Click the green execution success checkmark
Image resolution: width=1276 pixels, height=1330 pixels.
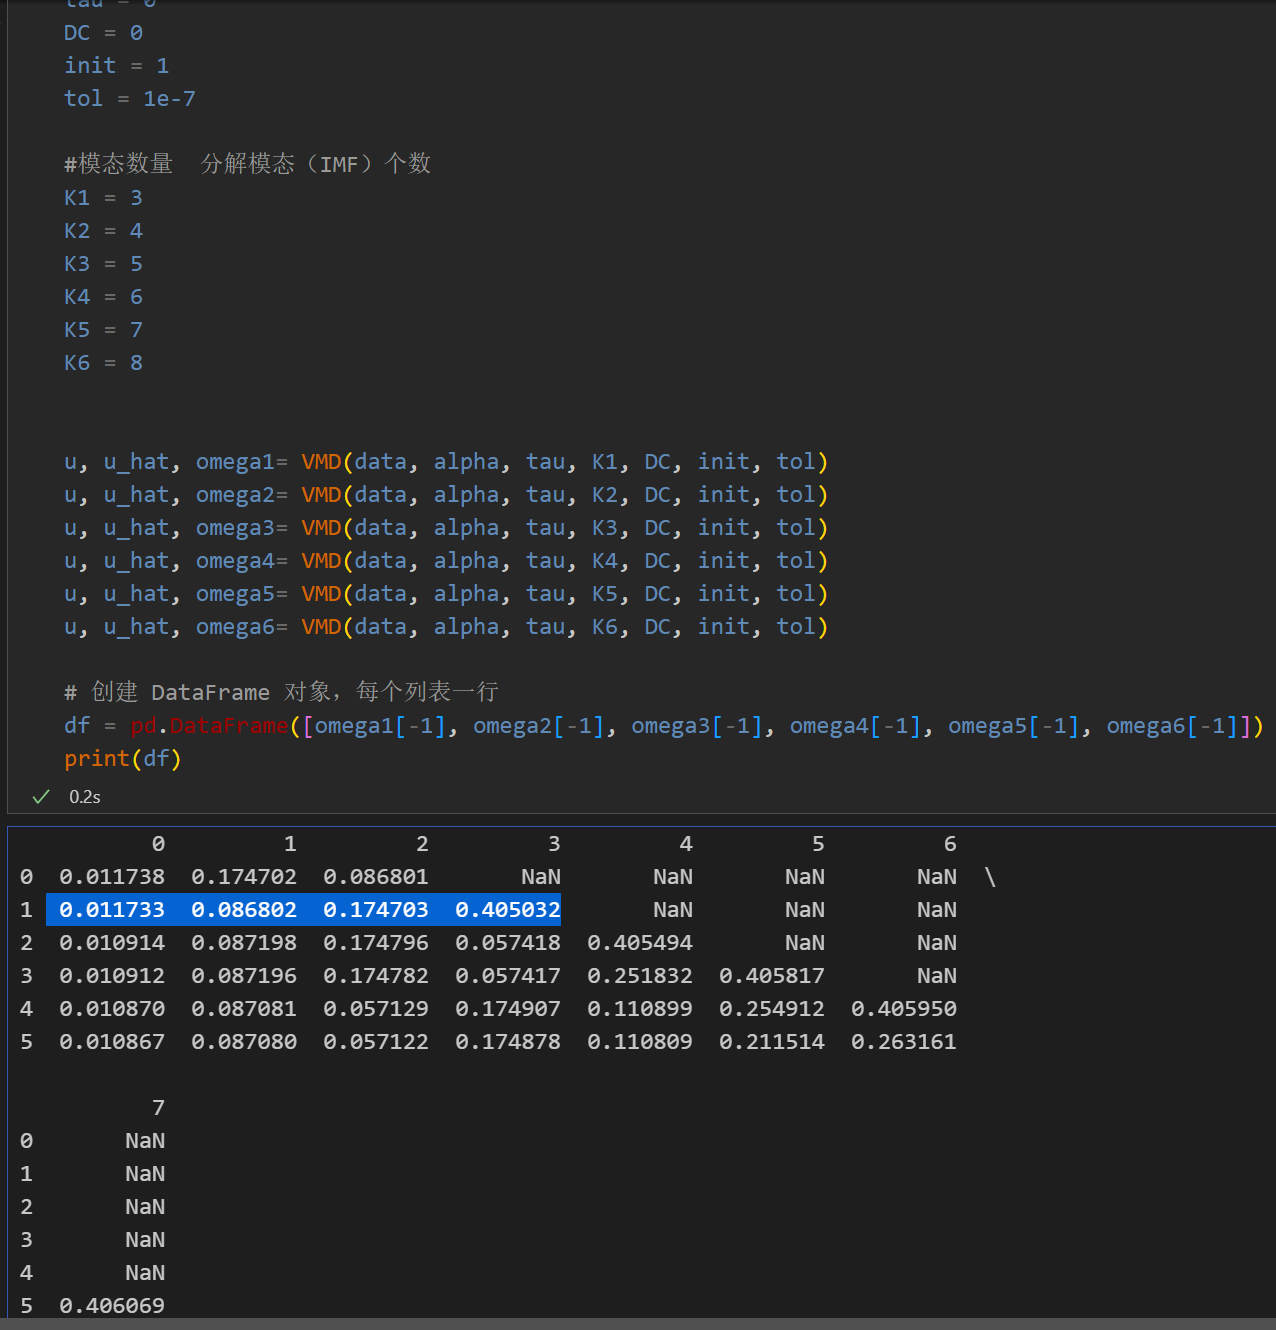[x=41, y=797]
